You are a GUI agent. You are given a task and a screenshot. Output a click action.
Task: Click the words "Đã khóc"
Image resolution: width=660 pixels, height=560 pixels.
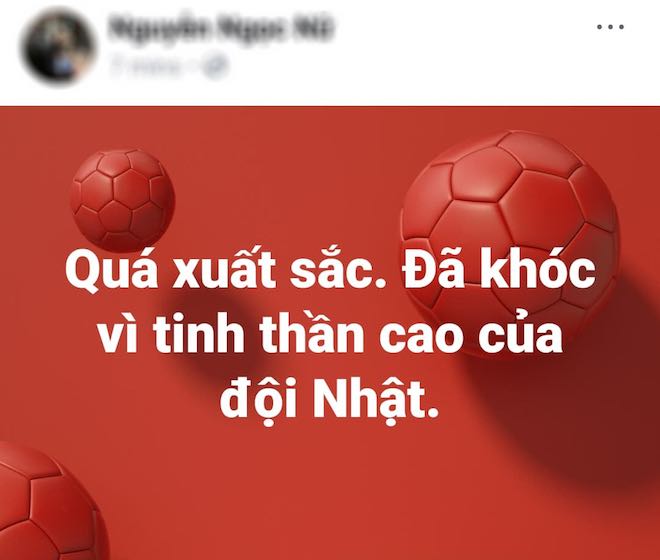498,270
